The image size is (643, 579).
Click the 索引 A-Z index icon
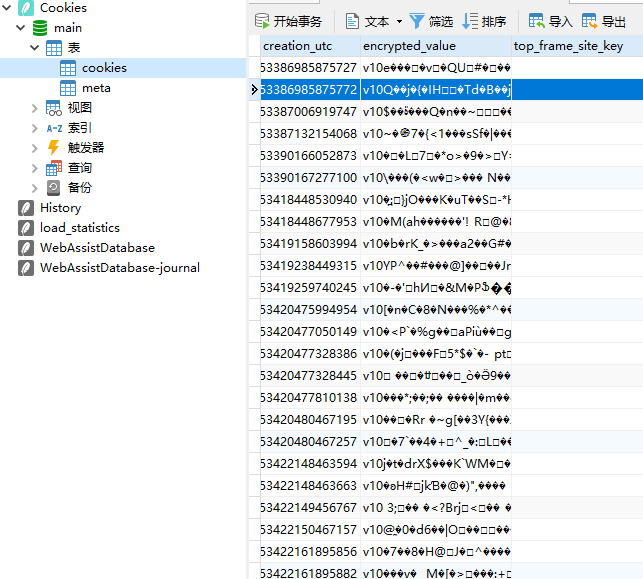click(x=54, y=128)
